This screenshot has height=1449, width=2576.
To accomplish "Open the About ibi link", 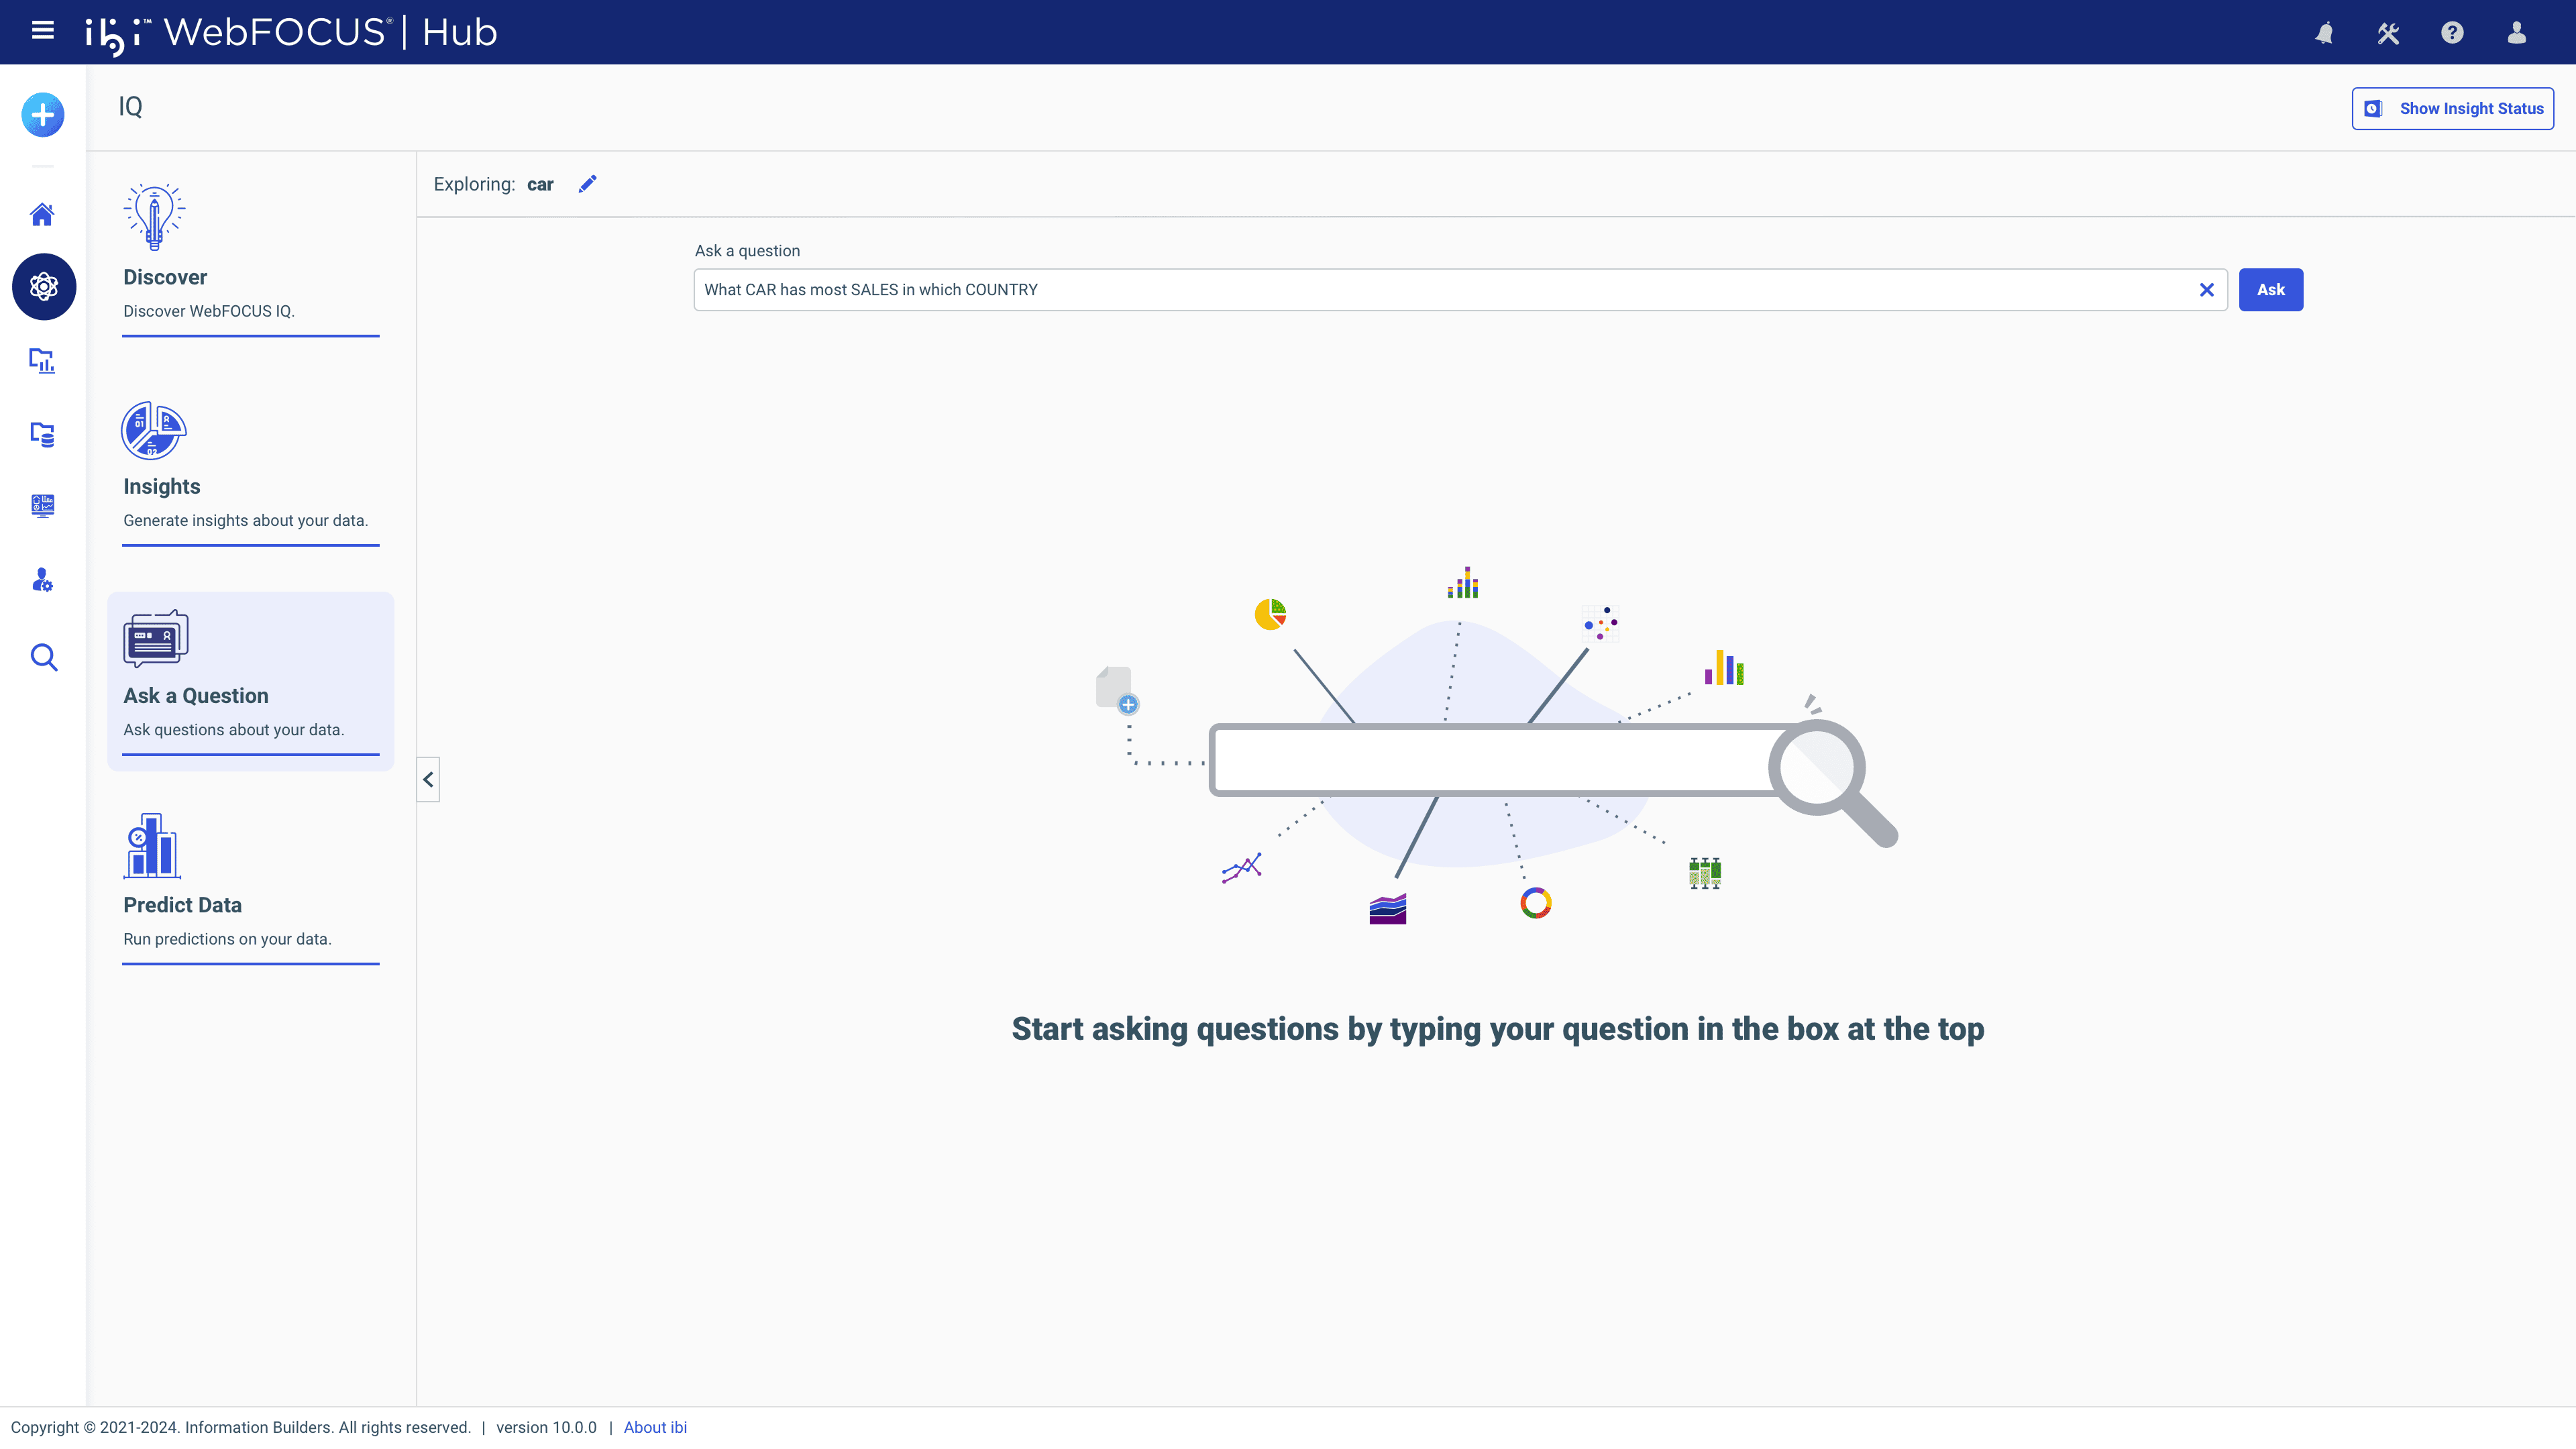I will pos(655,1427).
